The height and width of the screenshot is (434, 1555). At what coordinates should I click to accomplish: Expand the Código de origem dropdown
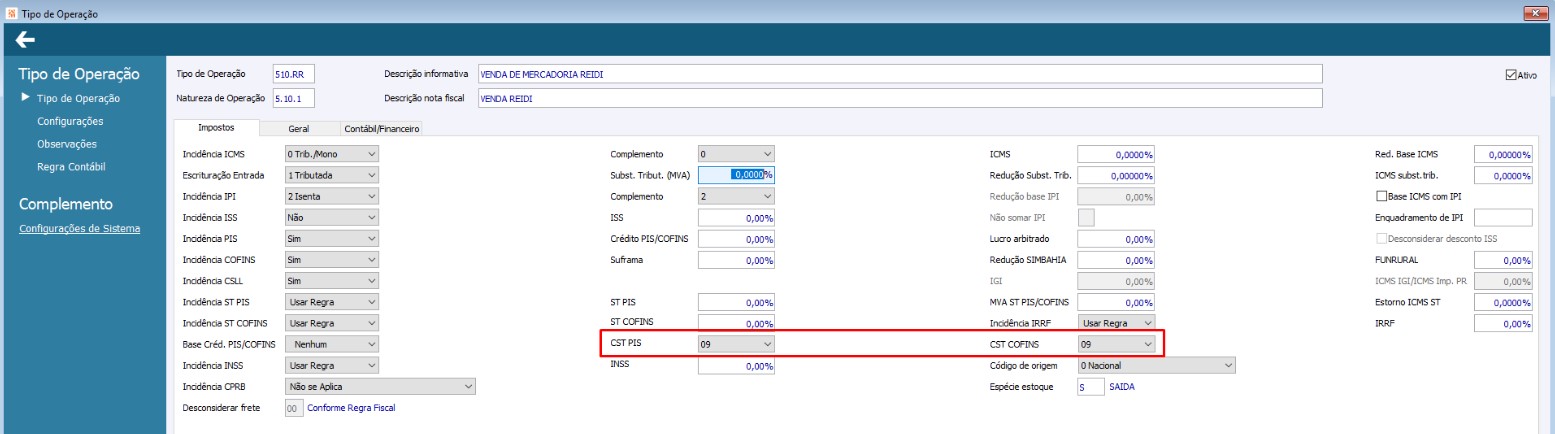click(x=1156, y=365)
